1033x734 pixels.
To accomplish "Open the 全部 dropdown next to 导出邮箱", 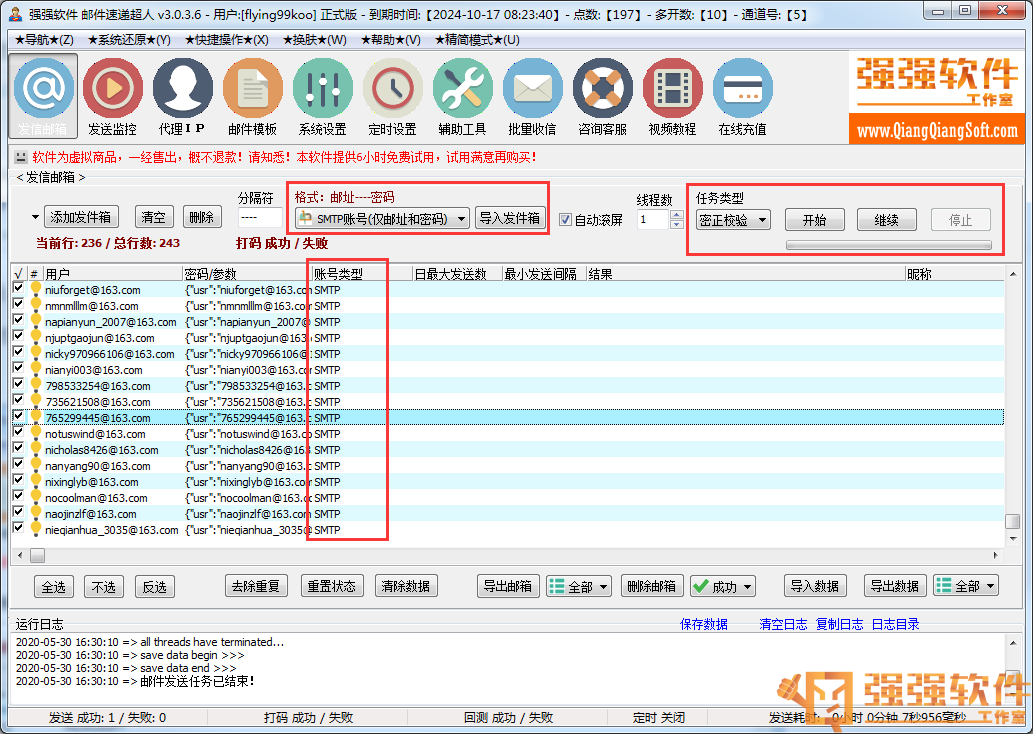I will 578,586.
